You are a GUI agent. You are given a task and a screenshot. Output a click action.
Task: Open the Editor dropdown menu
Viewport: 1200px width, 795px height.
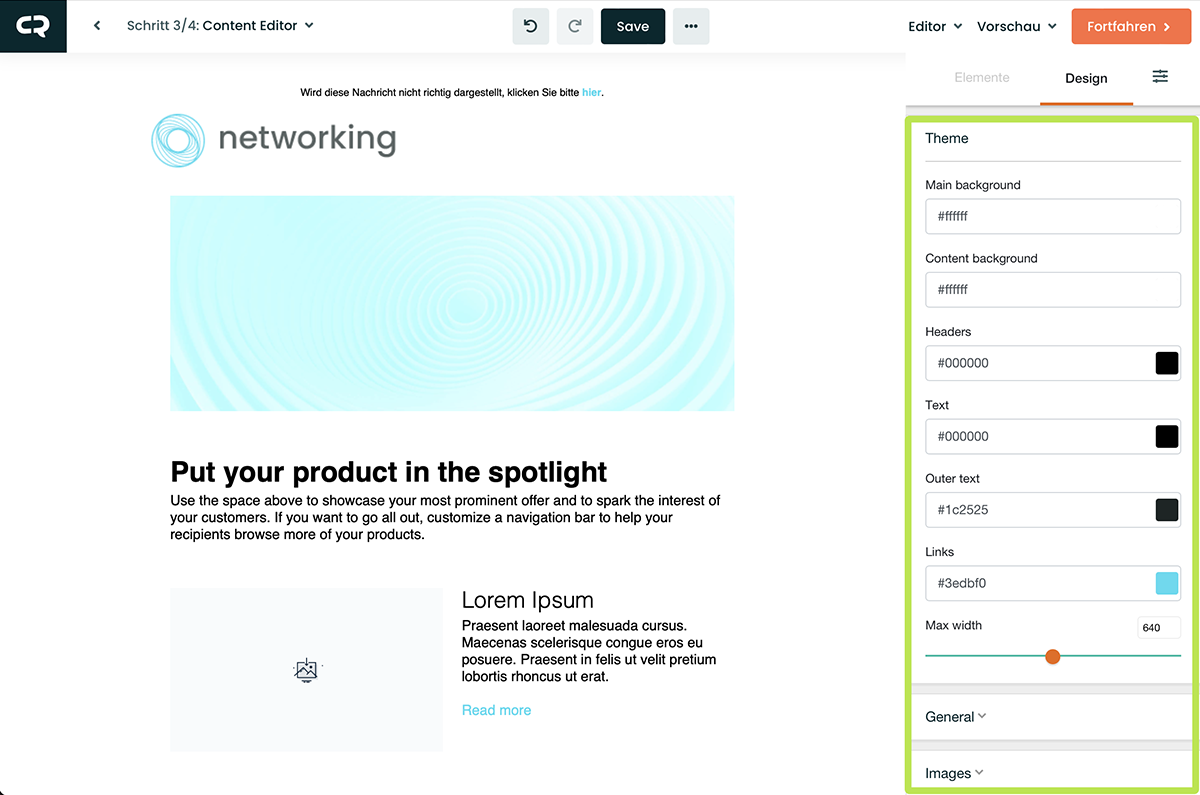click(934, 27)
